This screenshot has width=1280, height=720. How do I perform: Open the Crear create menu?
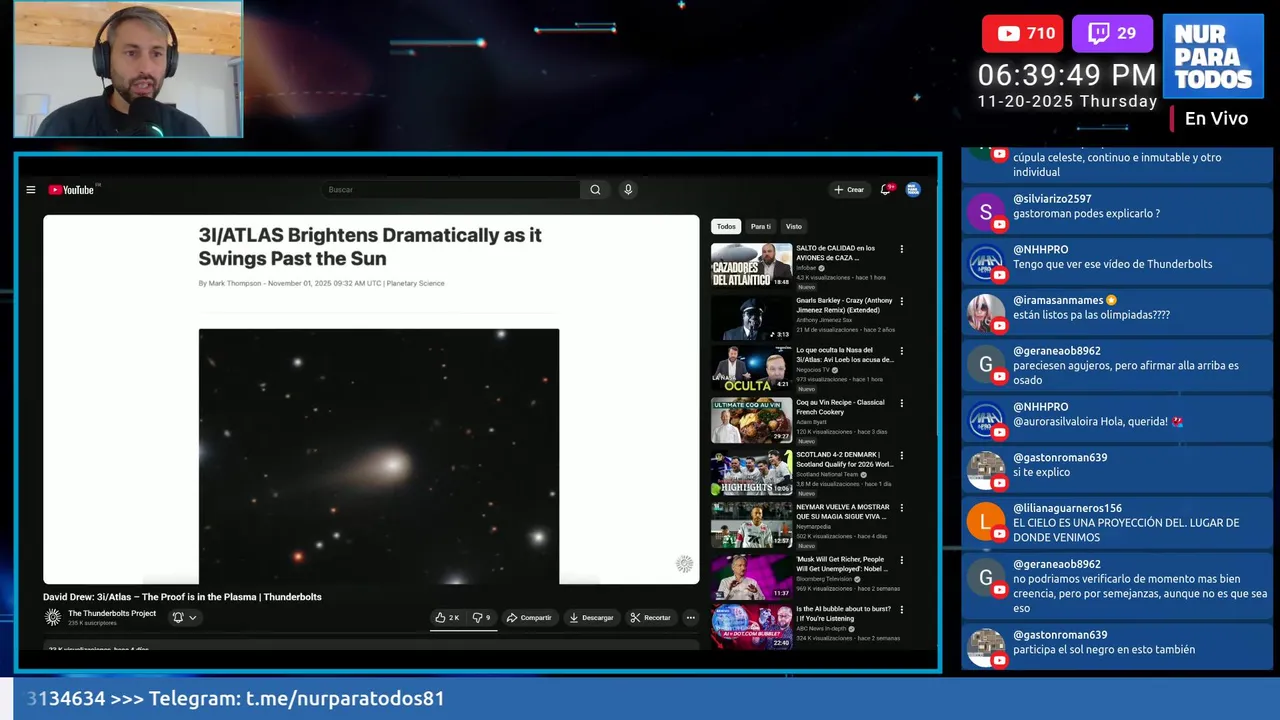click(x=849, y=190)
